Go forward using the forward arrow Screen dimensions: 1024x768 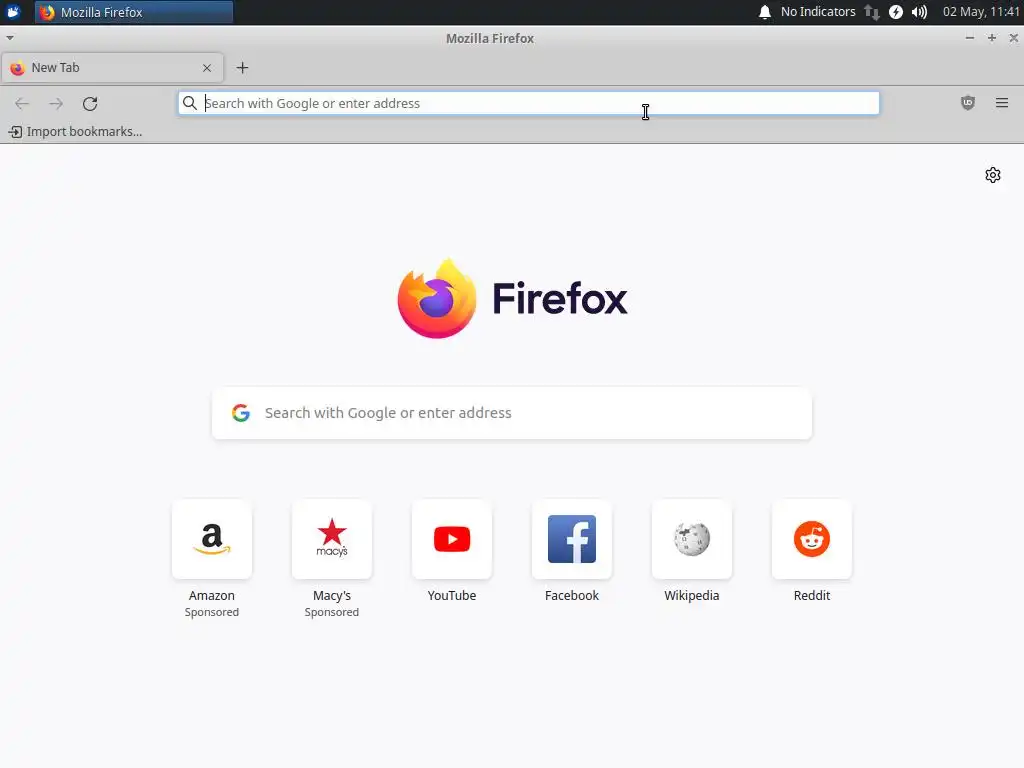click(56, 103)
